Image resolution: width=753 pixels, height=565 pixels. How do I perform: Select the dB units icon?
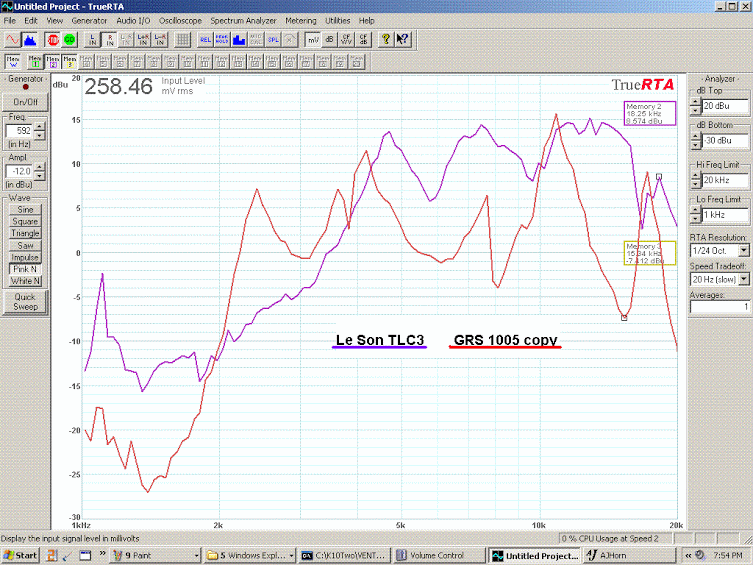coord(329,39)
